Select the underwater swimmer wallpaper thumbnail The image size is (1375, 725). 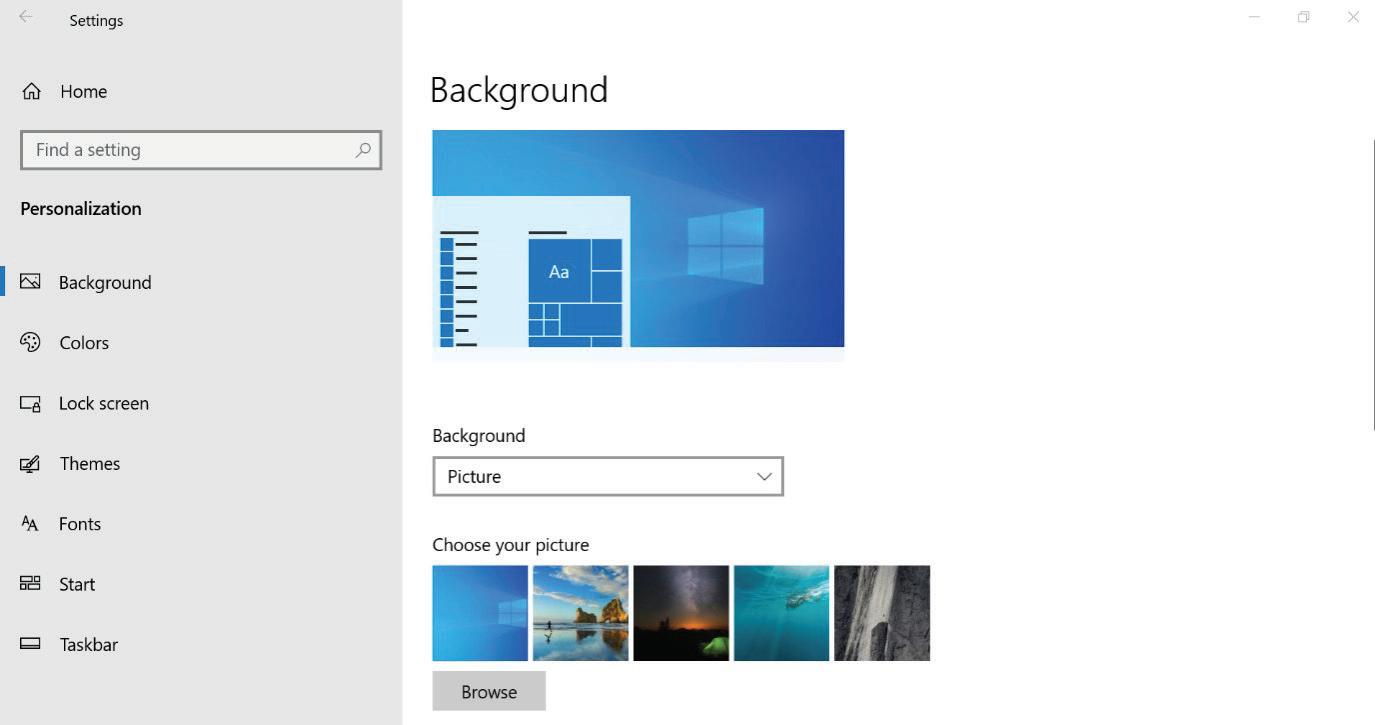pyautogui.click(x=782, y=613)
